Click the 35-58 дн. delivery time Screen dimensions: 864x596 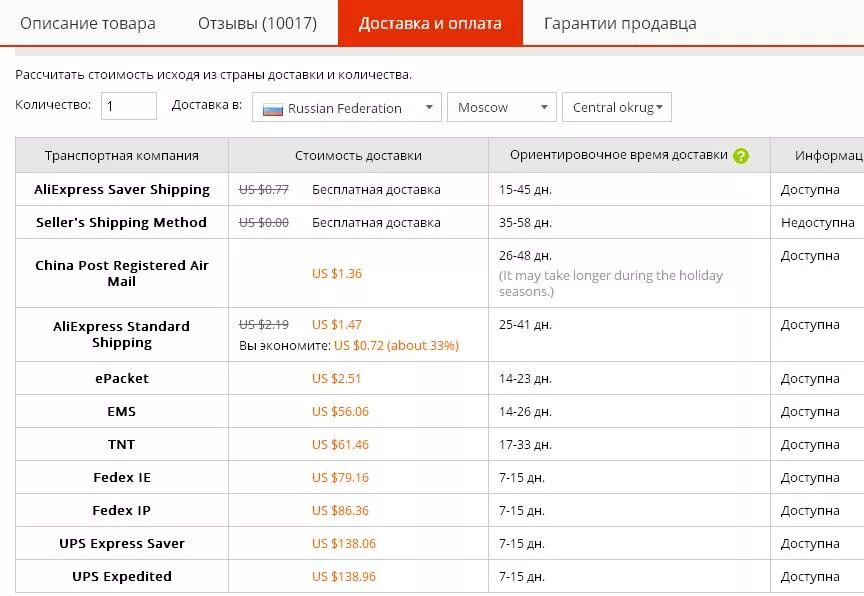525,223
